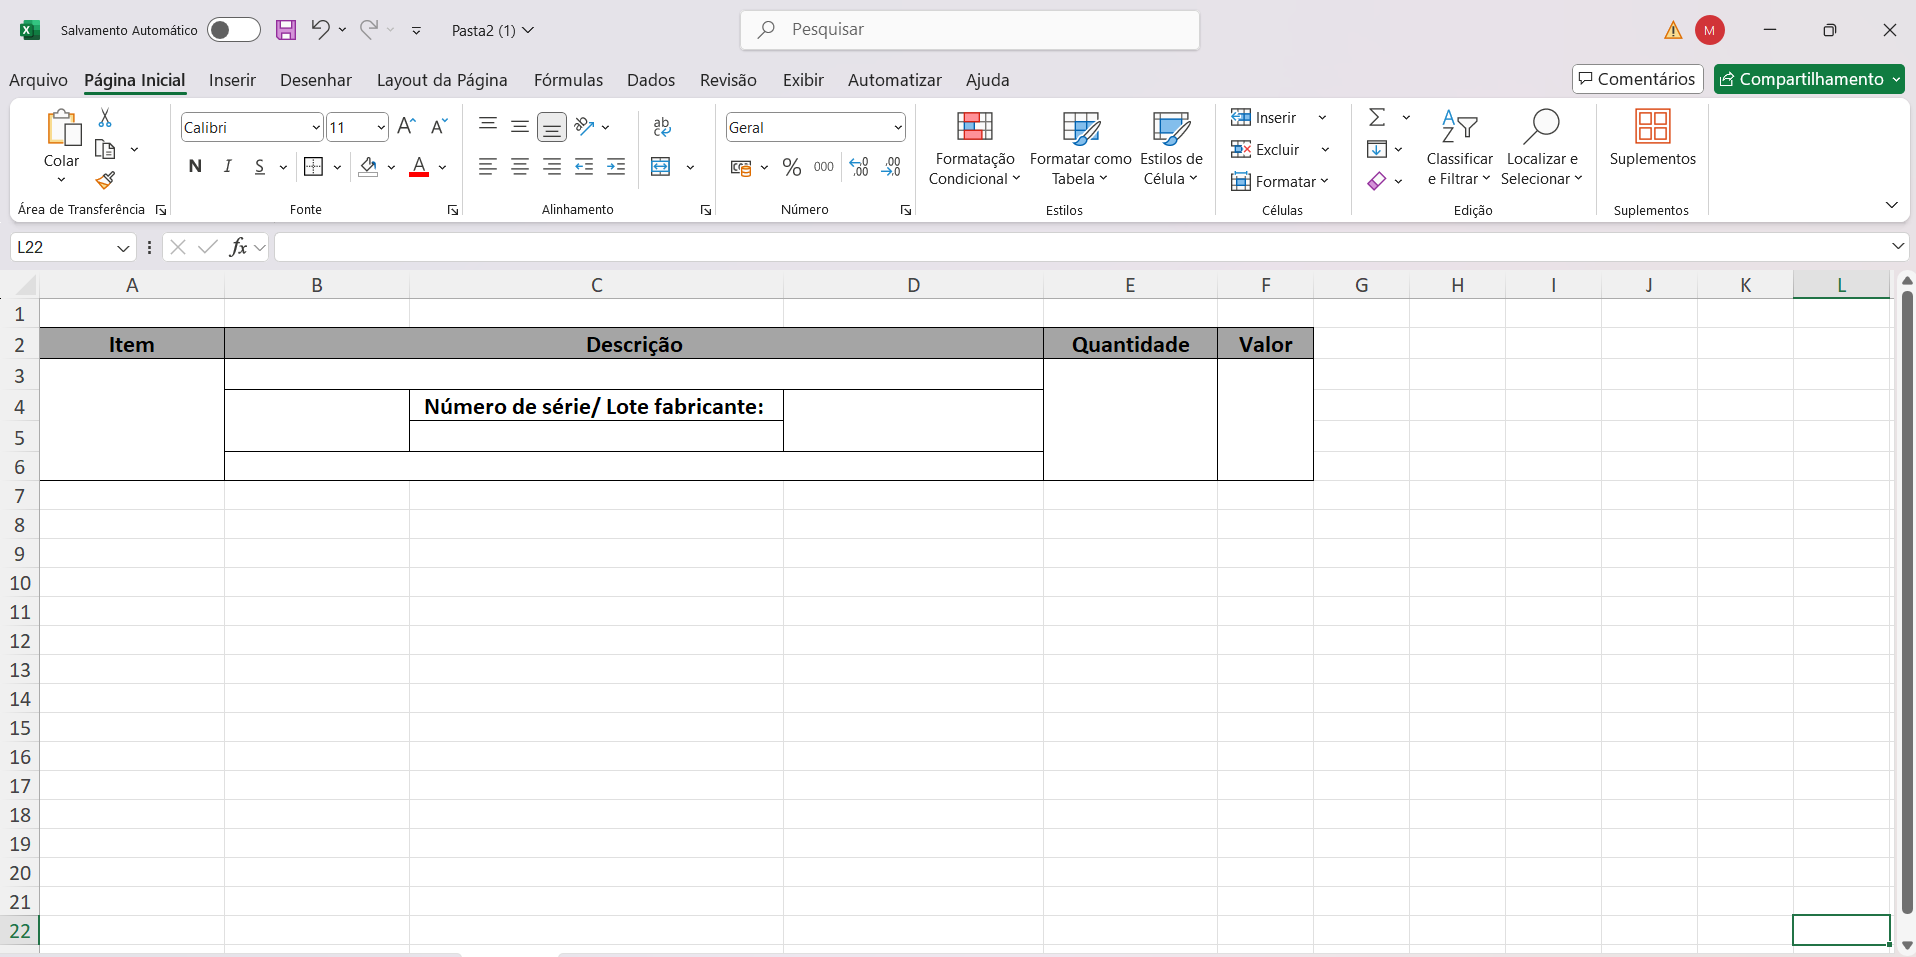1916x957 pixels.
Task: Toggle bold (N) formatting
Action: [x=195, y=167]
